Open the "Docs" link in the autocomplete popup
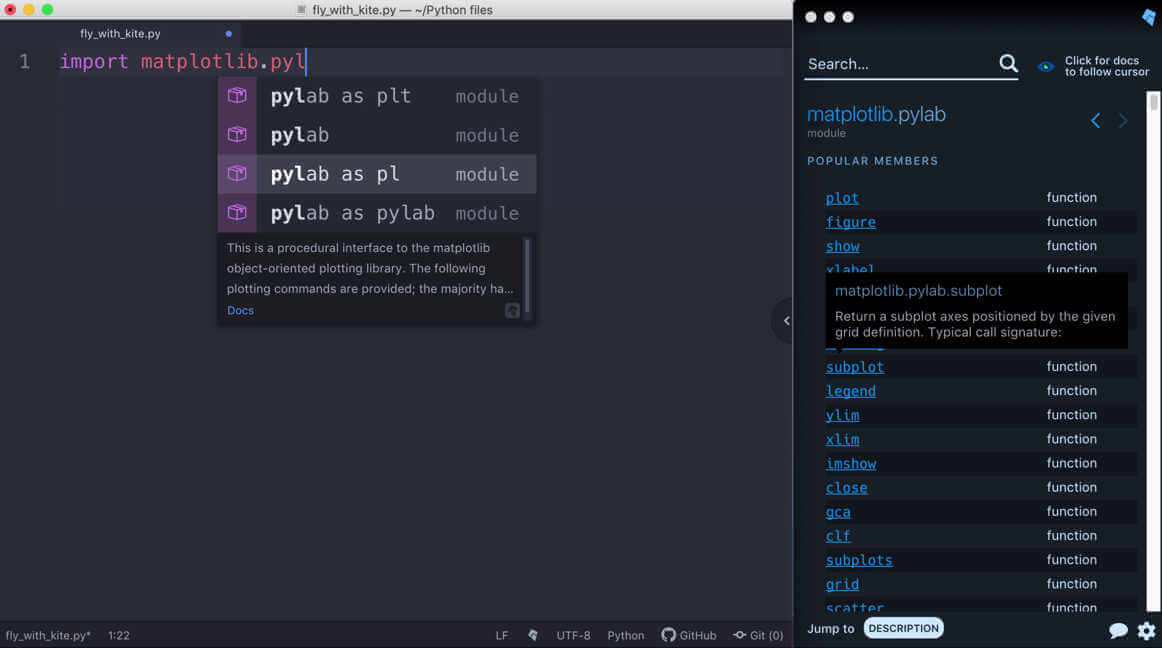 (x=240, y=310)
